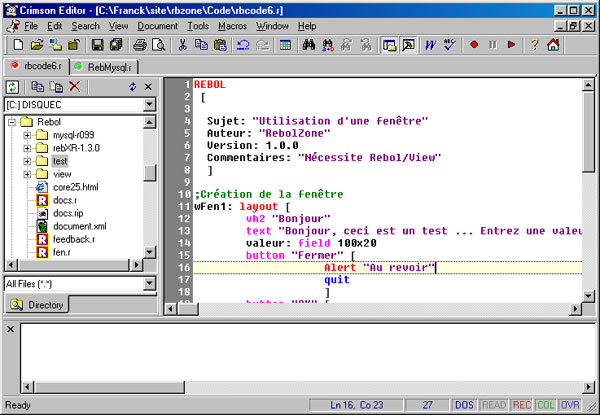Open the Edit menu

pos(54,26)
